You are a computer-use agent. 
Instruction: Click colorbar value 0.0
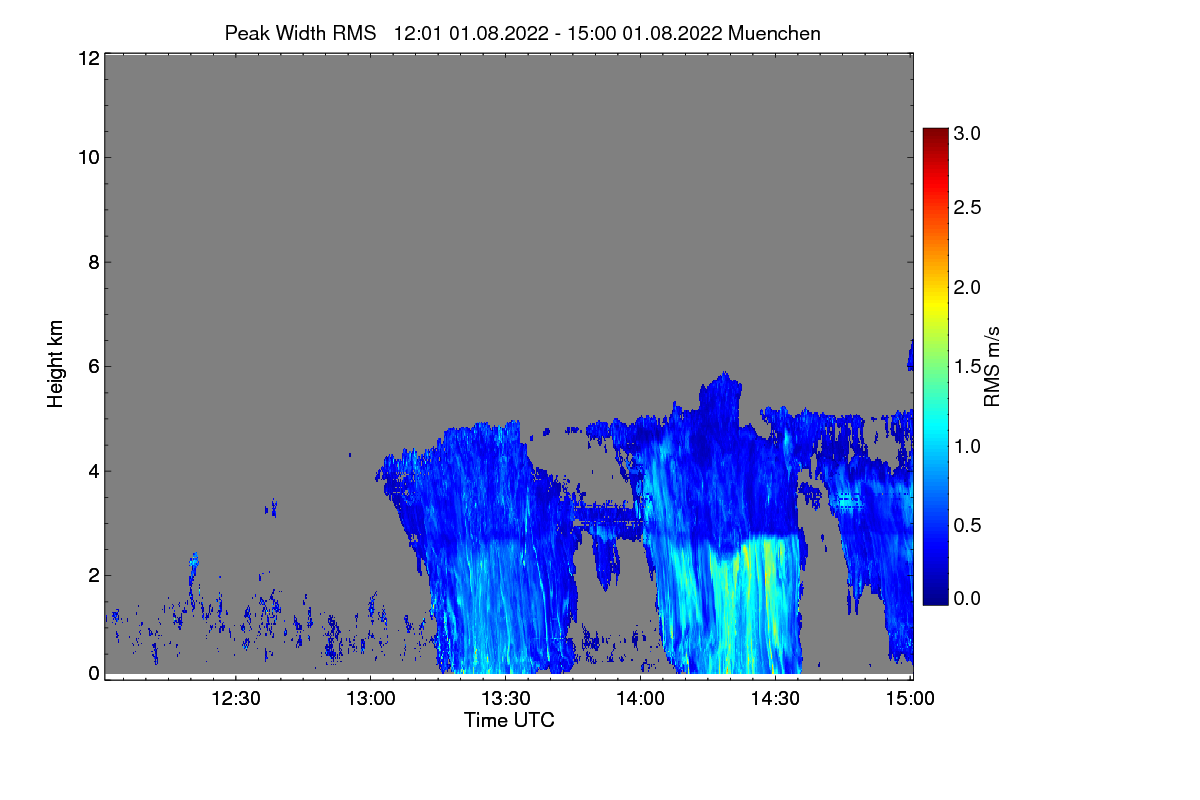[x=967, y=598]
